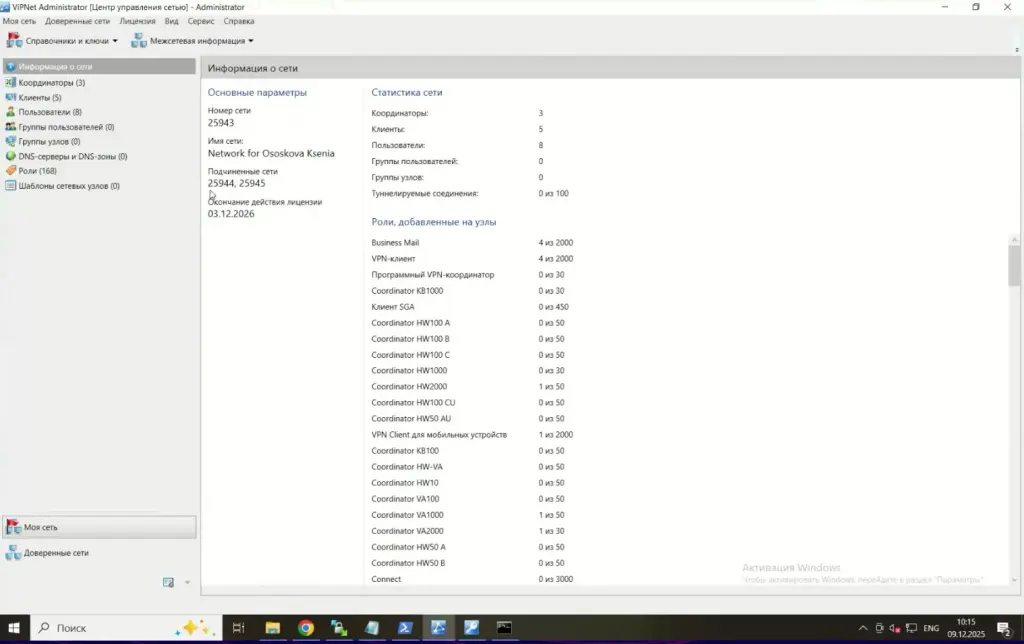Open the Доверенные сети menu in menu bar
Viewport: 1024px width, 644px height.
point(77,21)
